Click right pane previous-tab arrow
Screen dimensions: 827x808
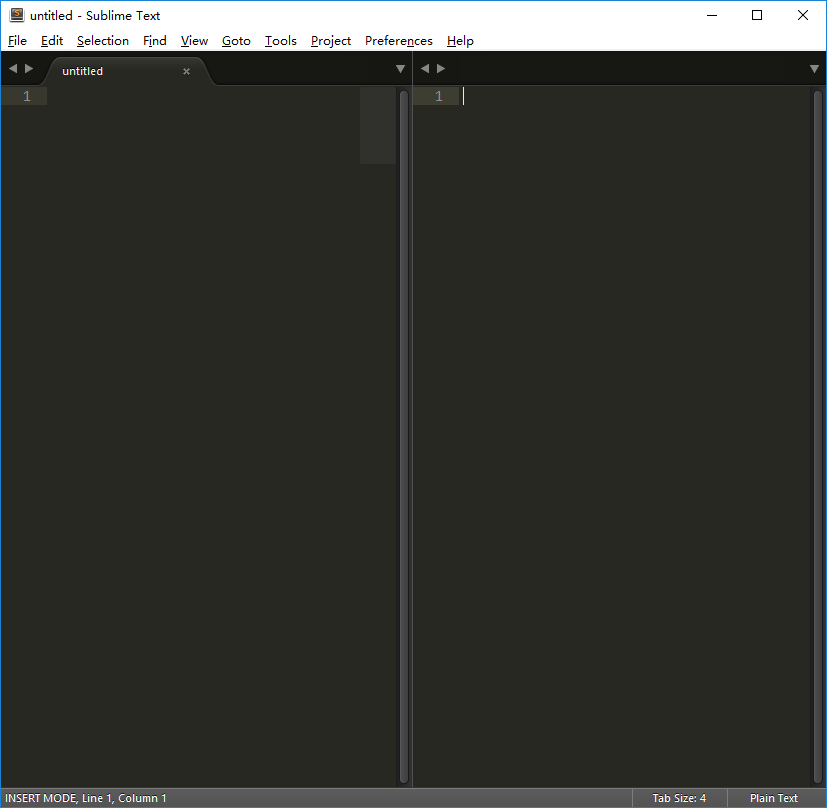(x=425, y=69)
